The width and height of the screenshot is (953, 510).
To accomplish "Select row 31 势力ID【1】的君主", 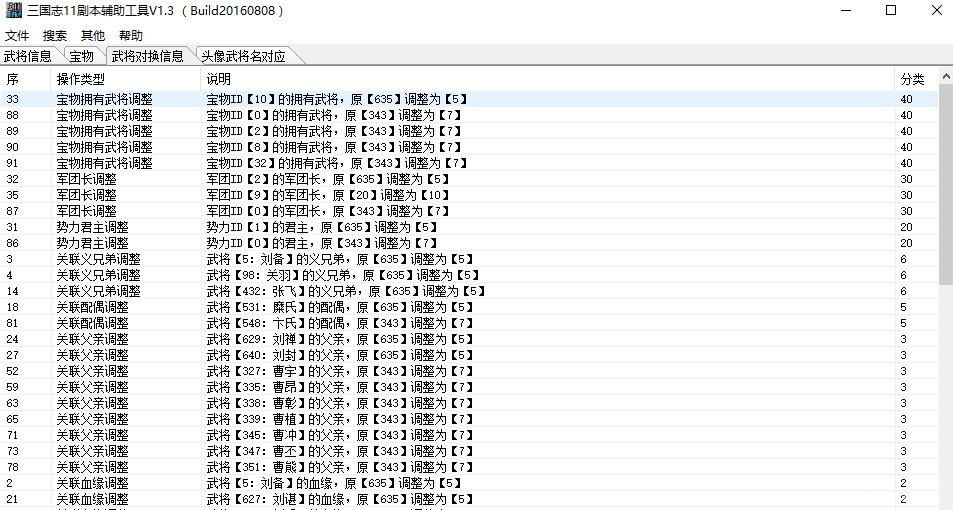I will (x=469, y=227).
